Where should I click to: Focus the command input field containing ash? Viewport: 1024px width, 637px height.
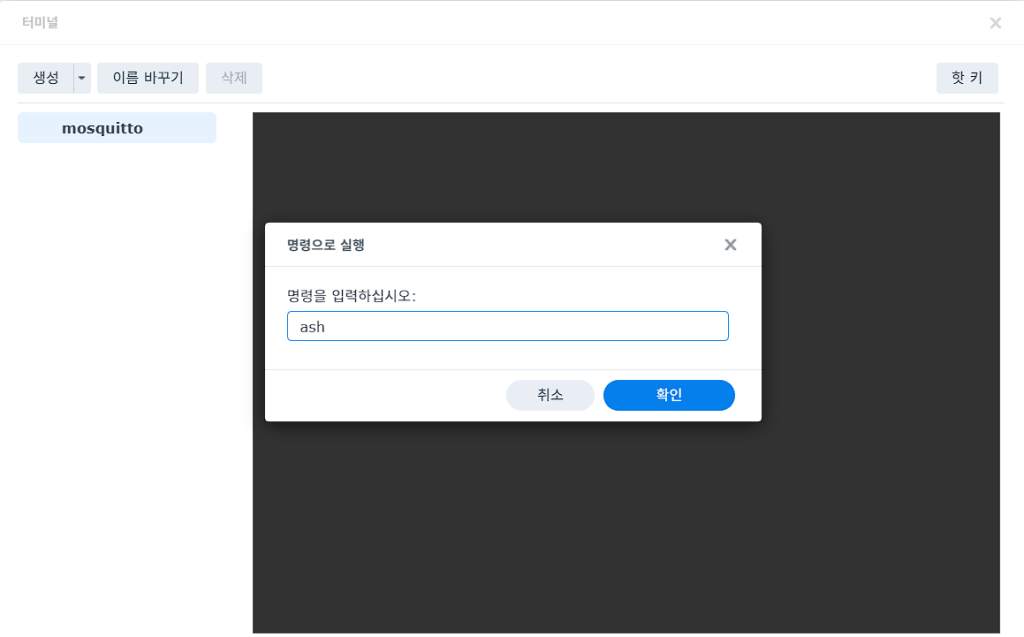point(507,326)
